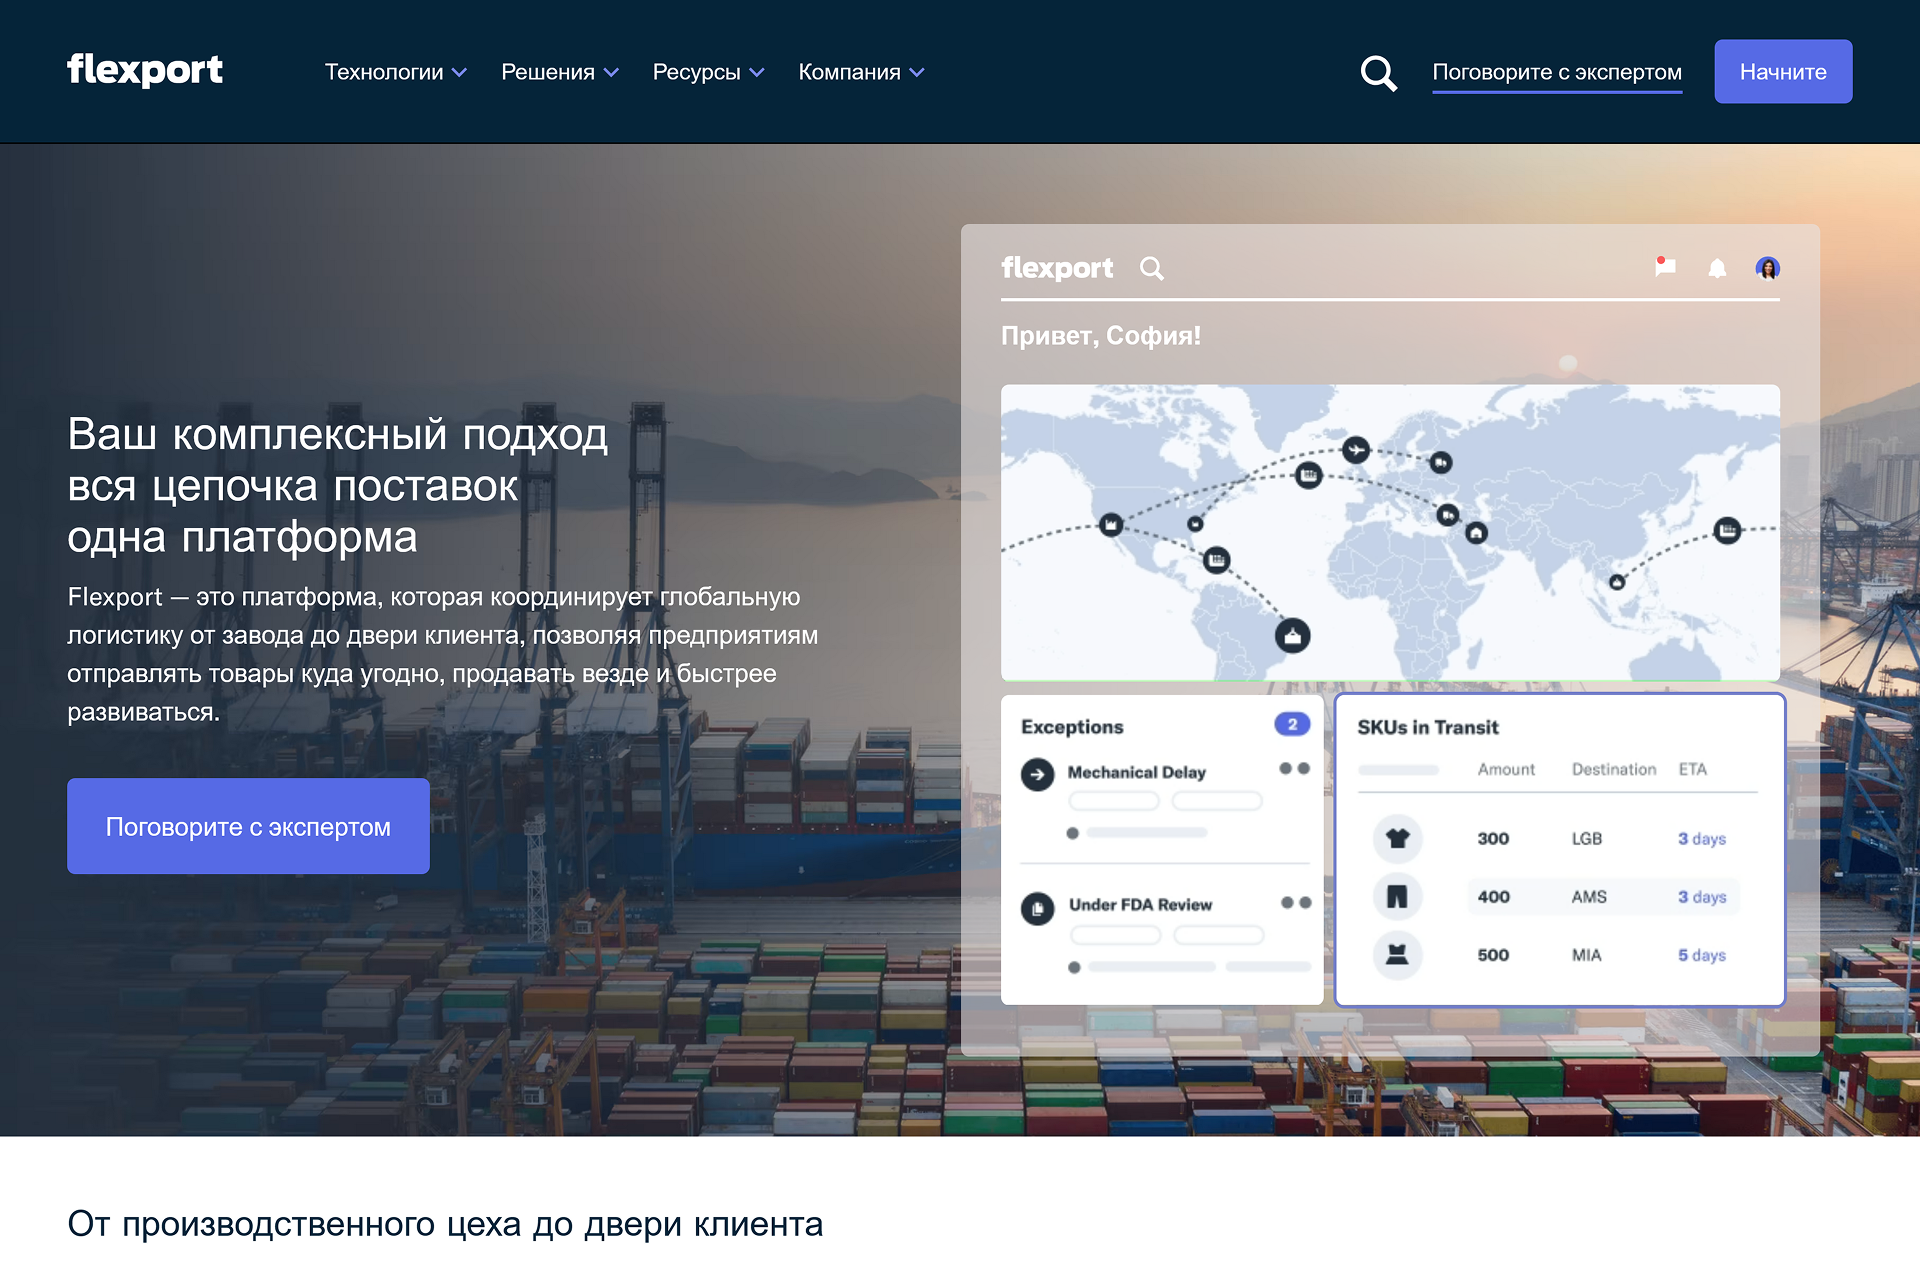The height and width of the screenshot is (1280, 1920).
Task: Click the Under FDA Review exception title
Action: point(1140,904)
